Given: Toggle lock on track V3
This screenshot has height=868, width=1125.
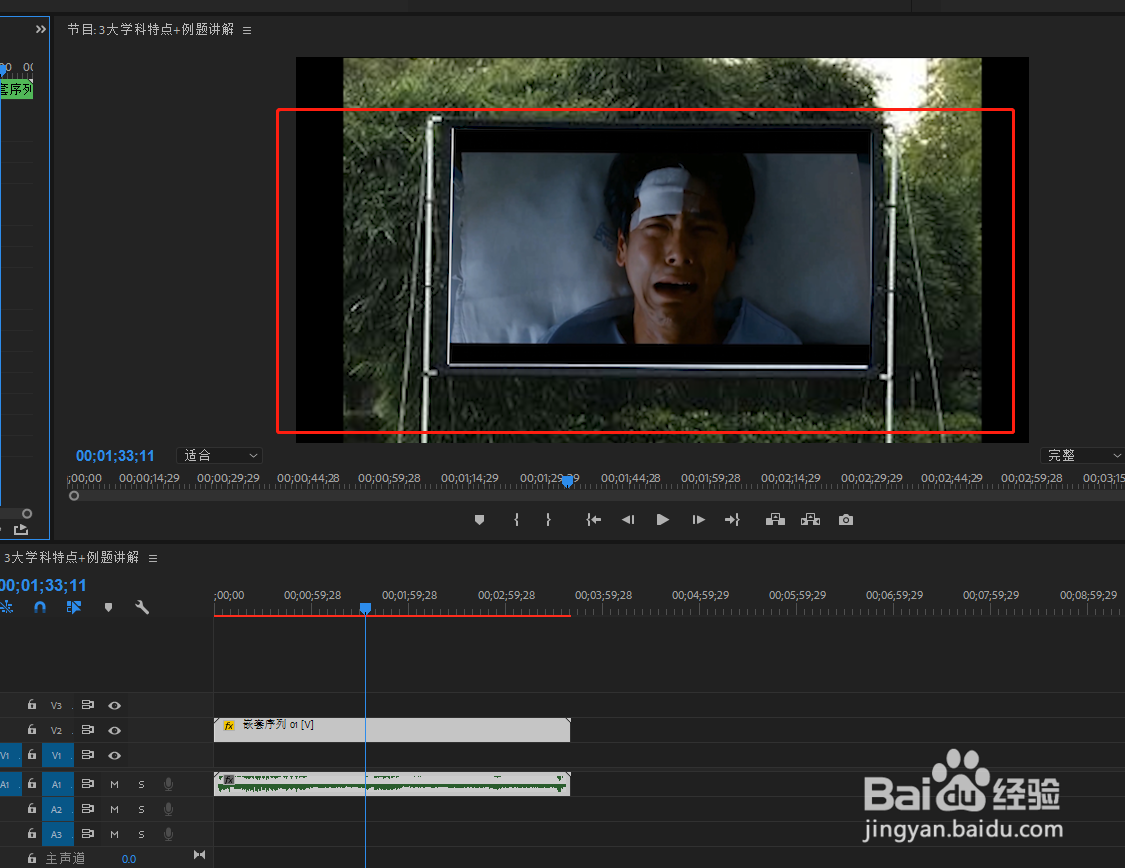Looking at the screenshot, I should (x=32, y=704).
